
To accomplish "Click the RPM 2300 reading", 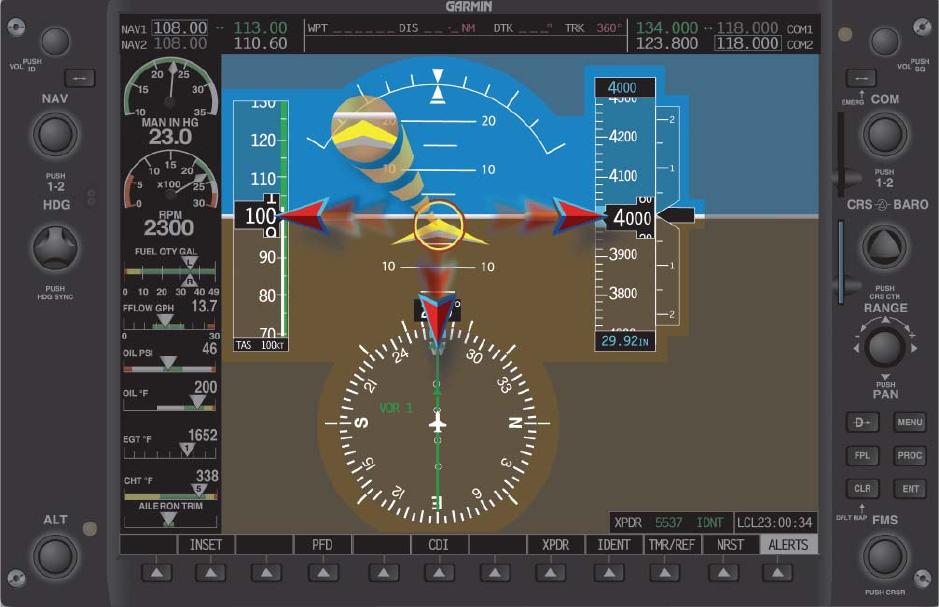I will pos(169,228).
